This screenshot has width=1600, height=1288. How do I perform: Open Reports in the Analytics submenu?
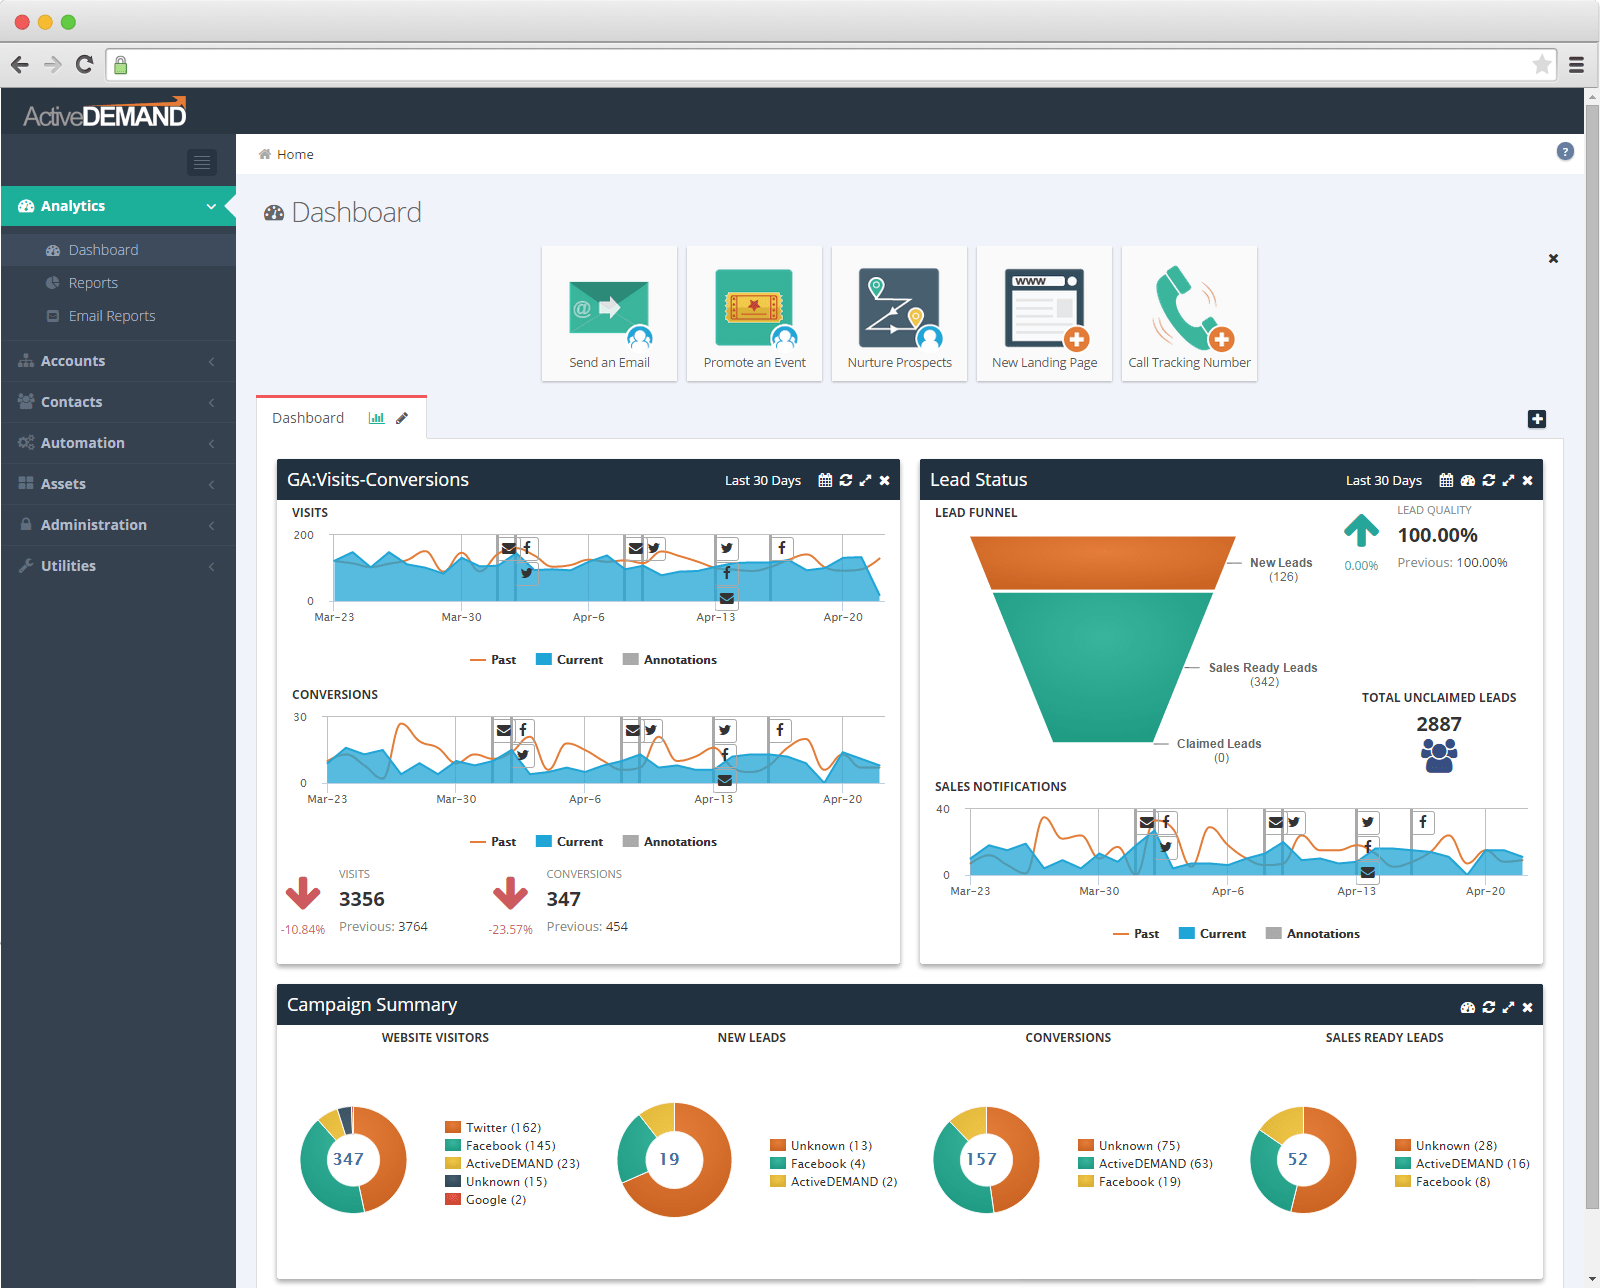tap(118, 283)
